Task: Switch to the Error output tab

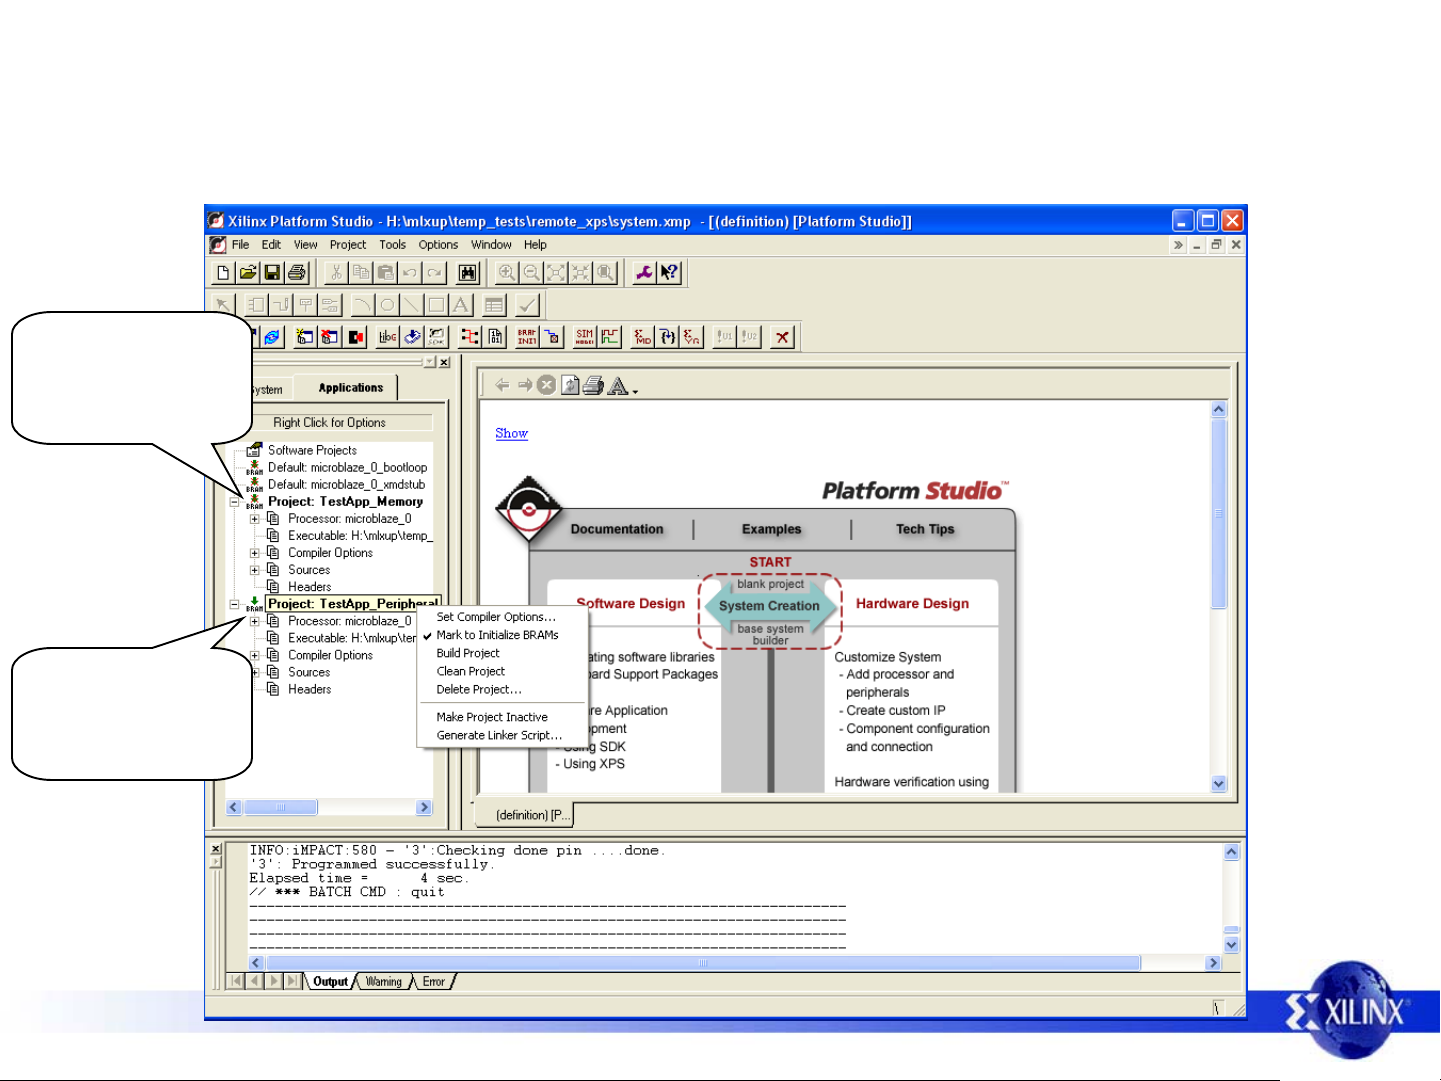Action: click(434, 982)
